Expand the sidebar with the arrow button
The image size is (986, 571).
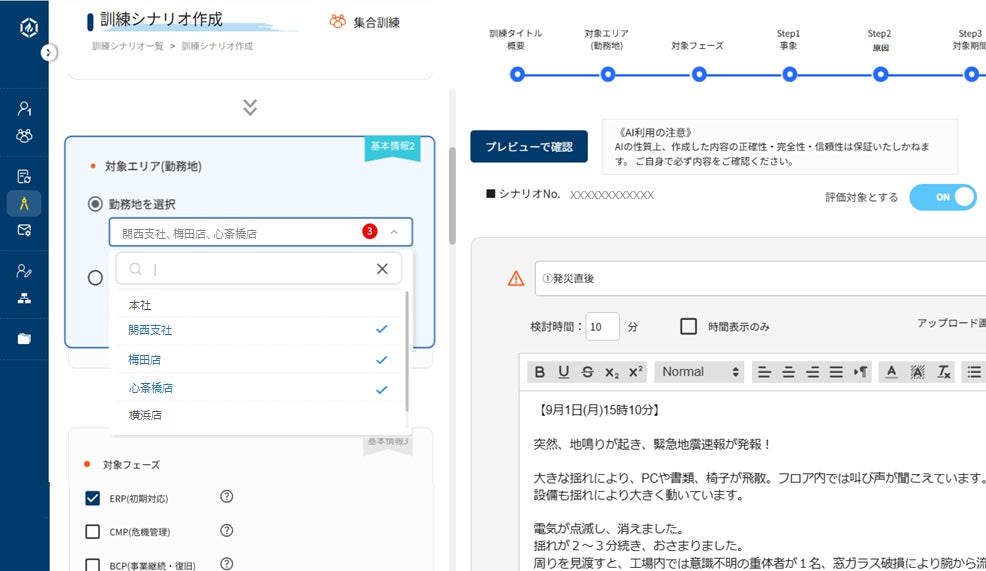pyautogui.click(x=49, y=53)
